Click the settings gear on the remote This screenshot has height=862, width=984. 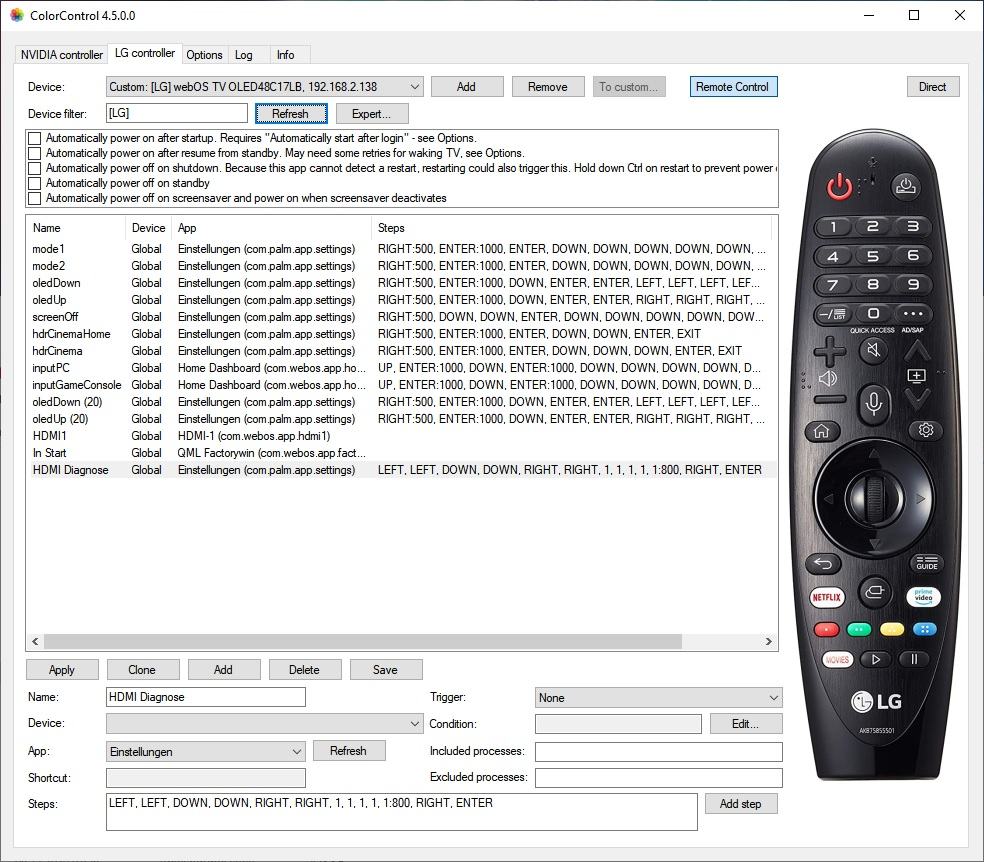point(926,430)
